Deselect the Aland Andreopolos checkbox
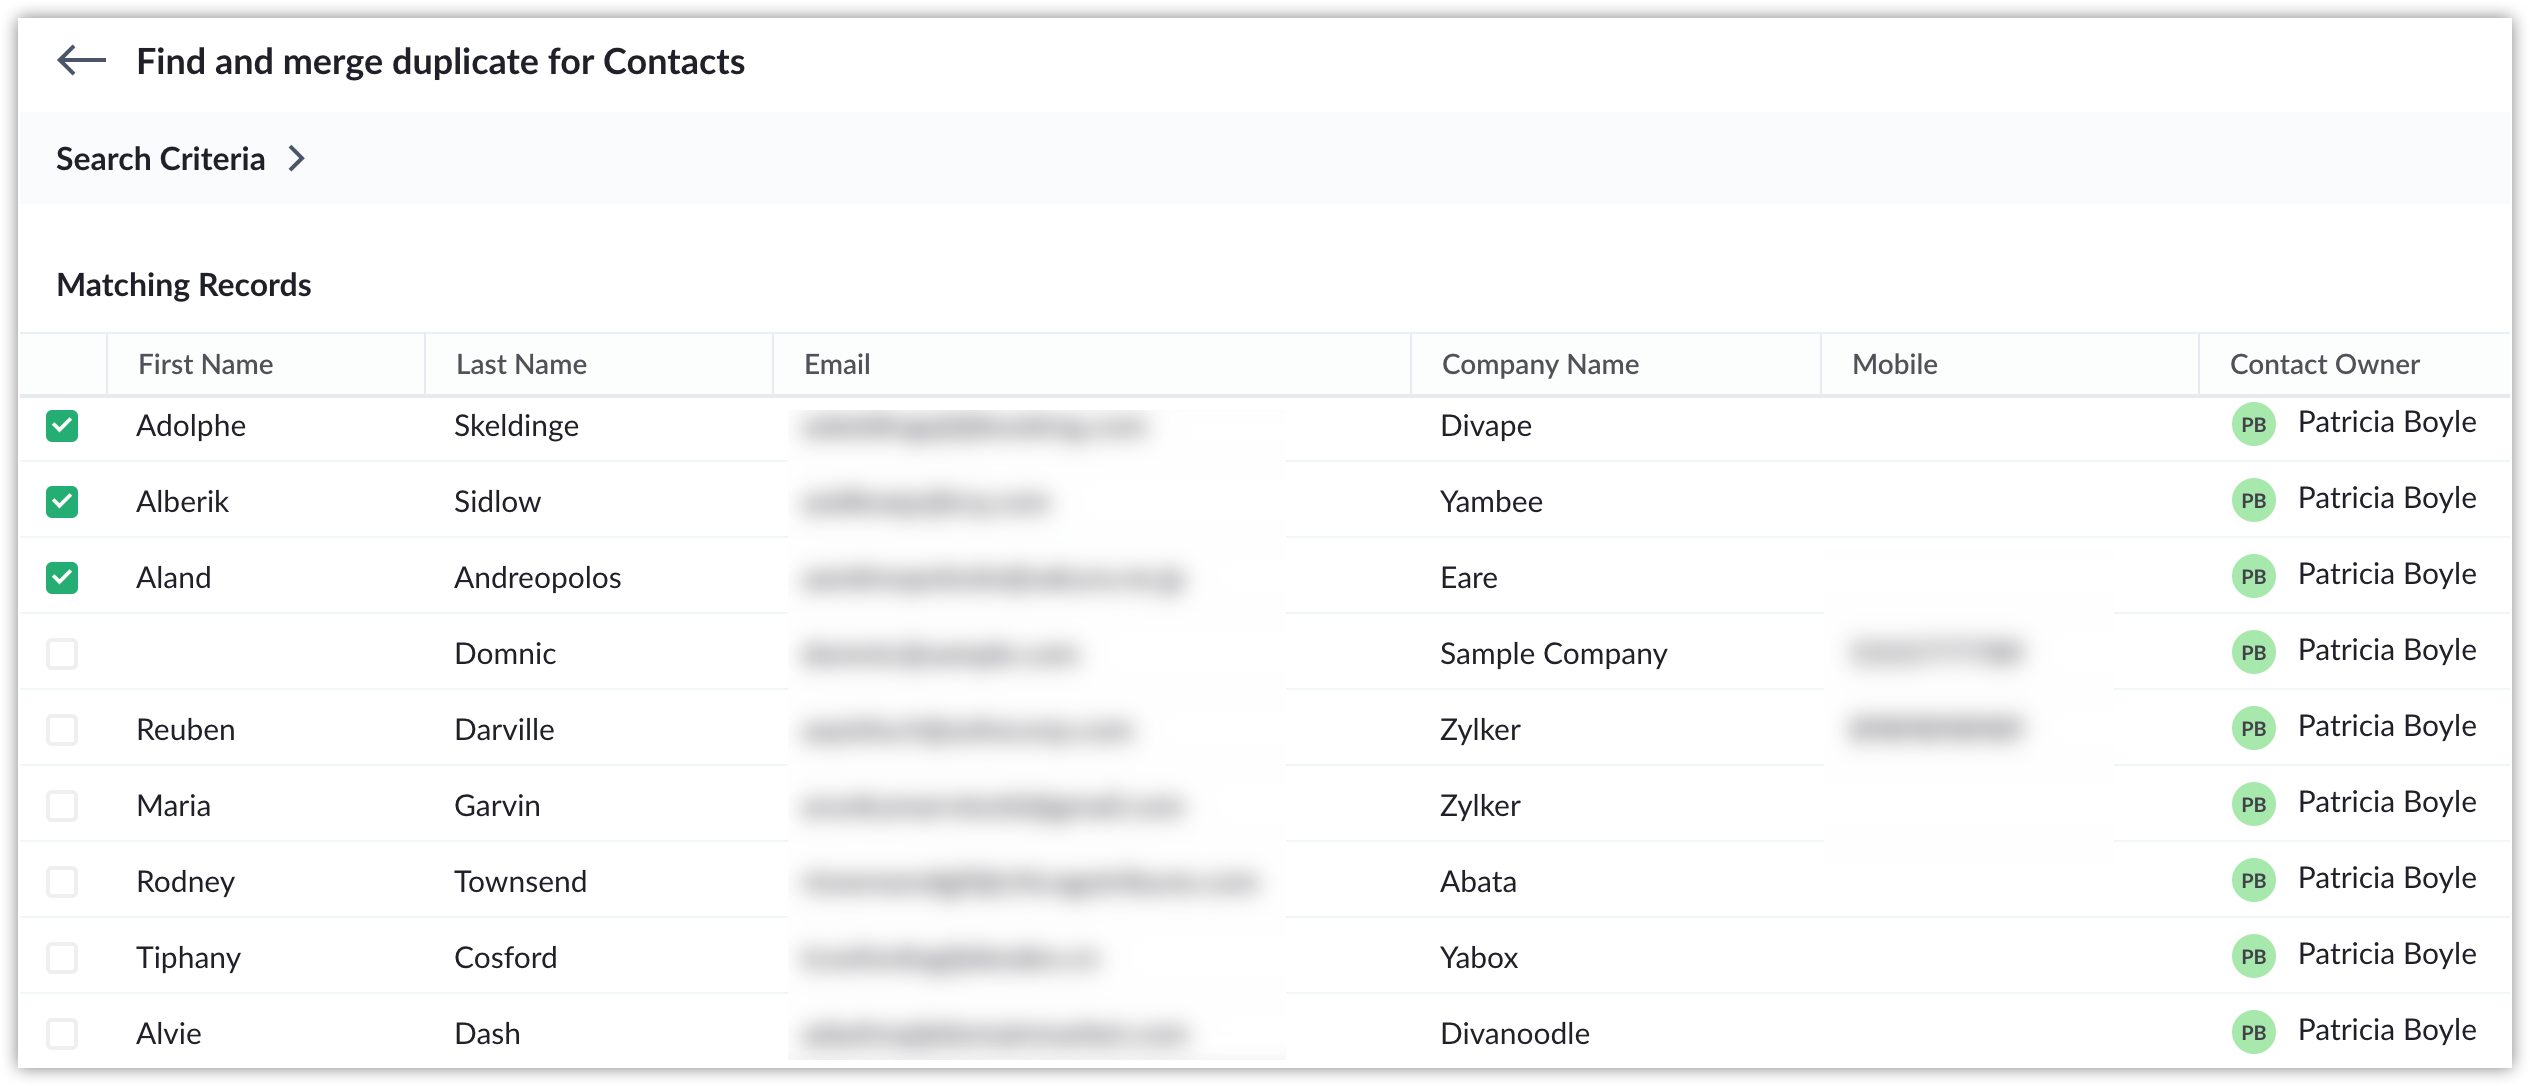 pyautogui.click(x=62, y=578)
